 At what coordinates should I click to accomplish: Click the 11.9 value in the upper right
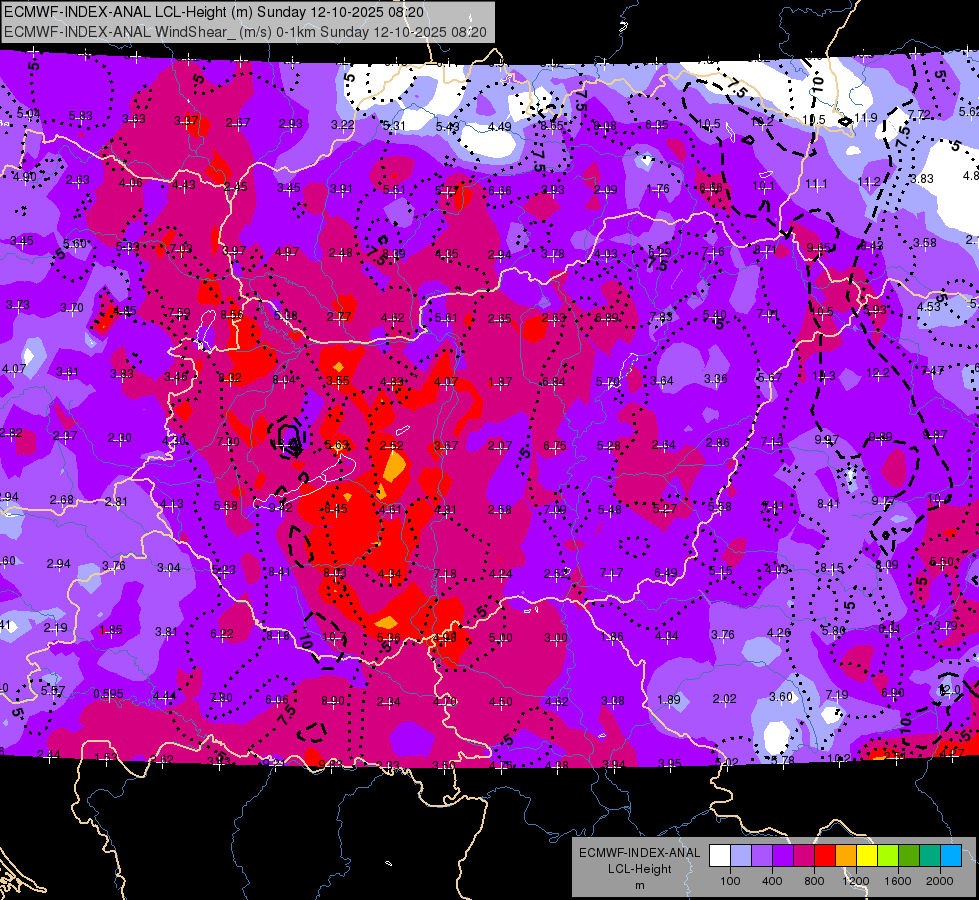click(x=867, y=118)
